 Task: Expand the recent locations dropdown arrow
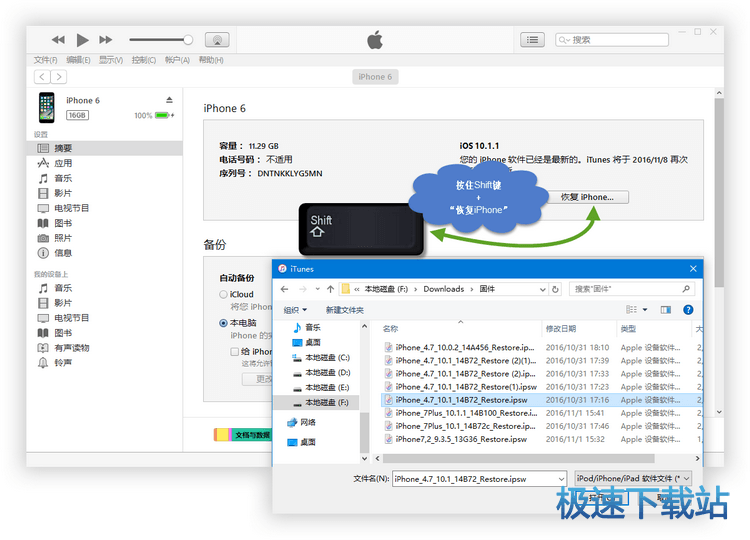tap(317, 289)
